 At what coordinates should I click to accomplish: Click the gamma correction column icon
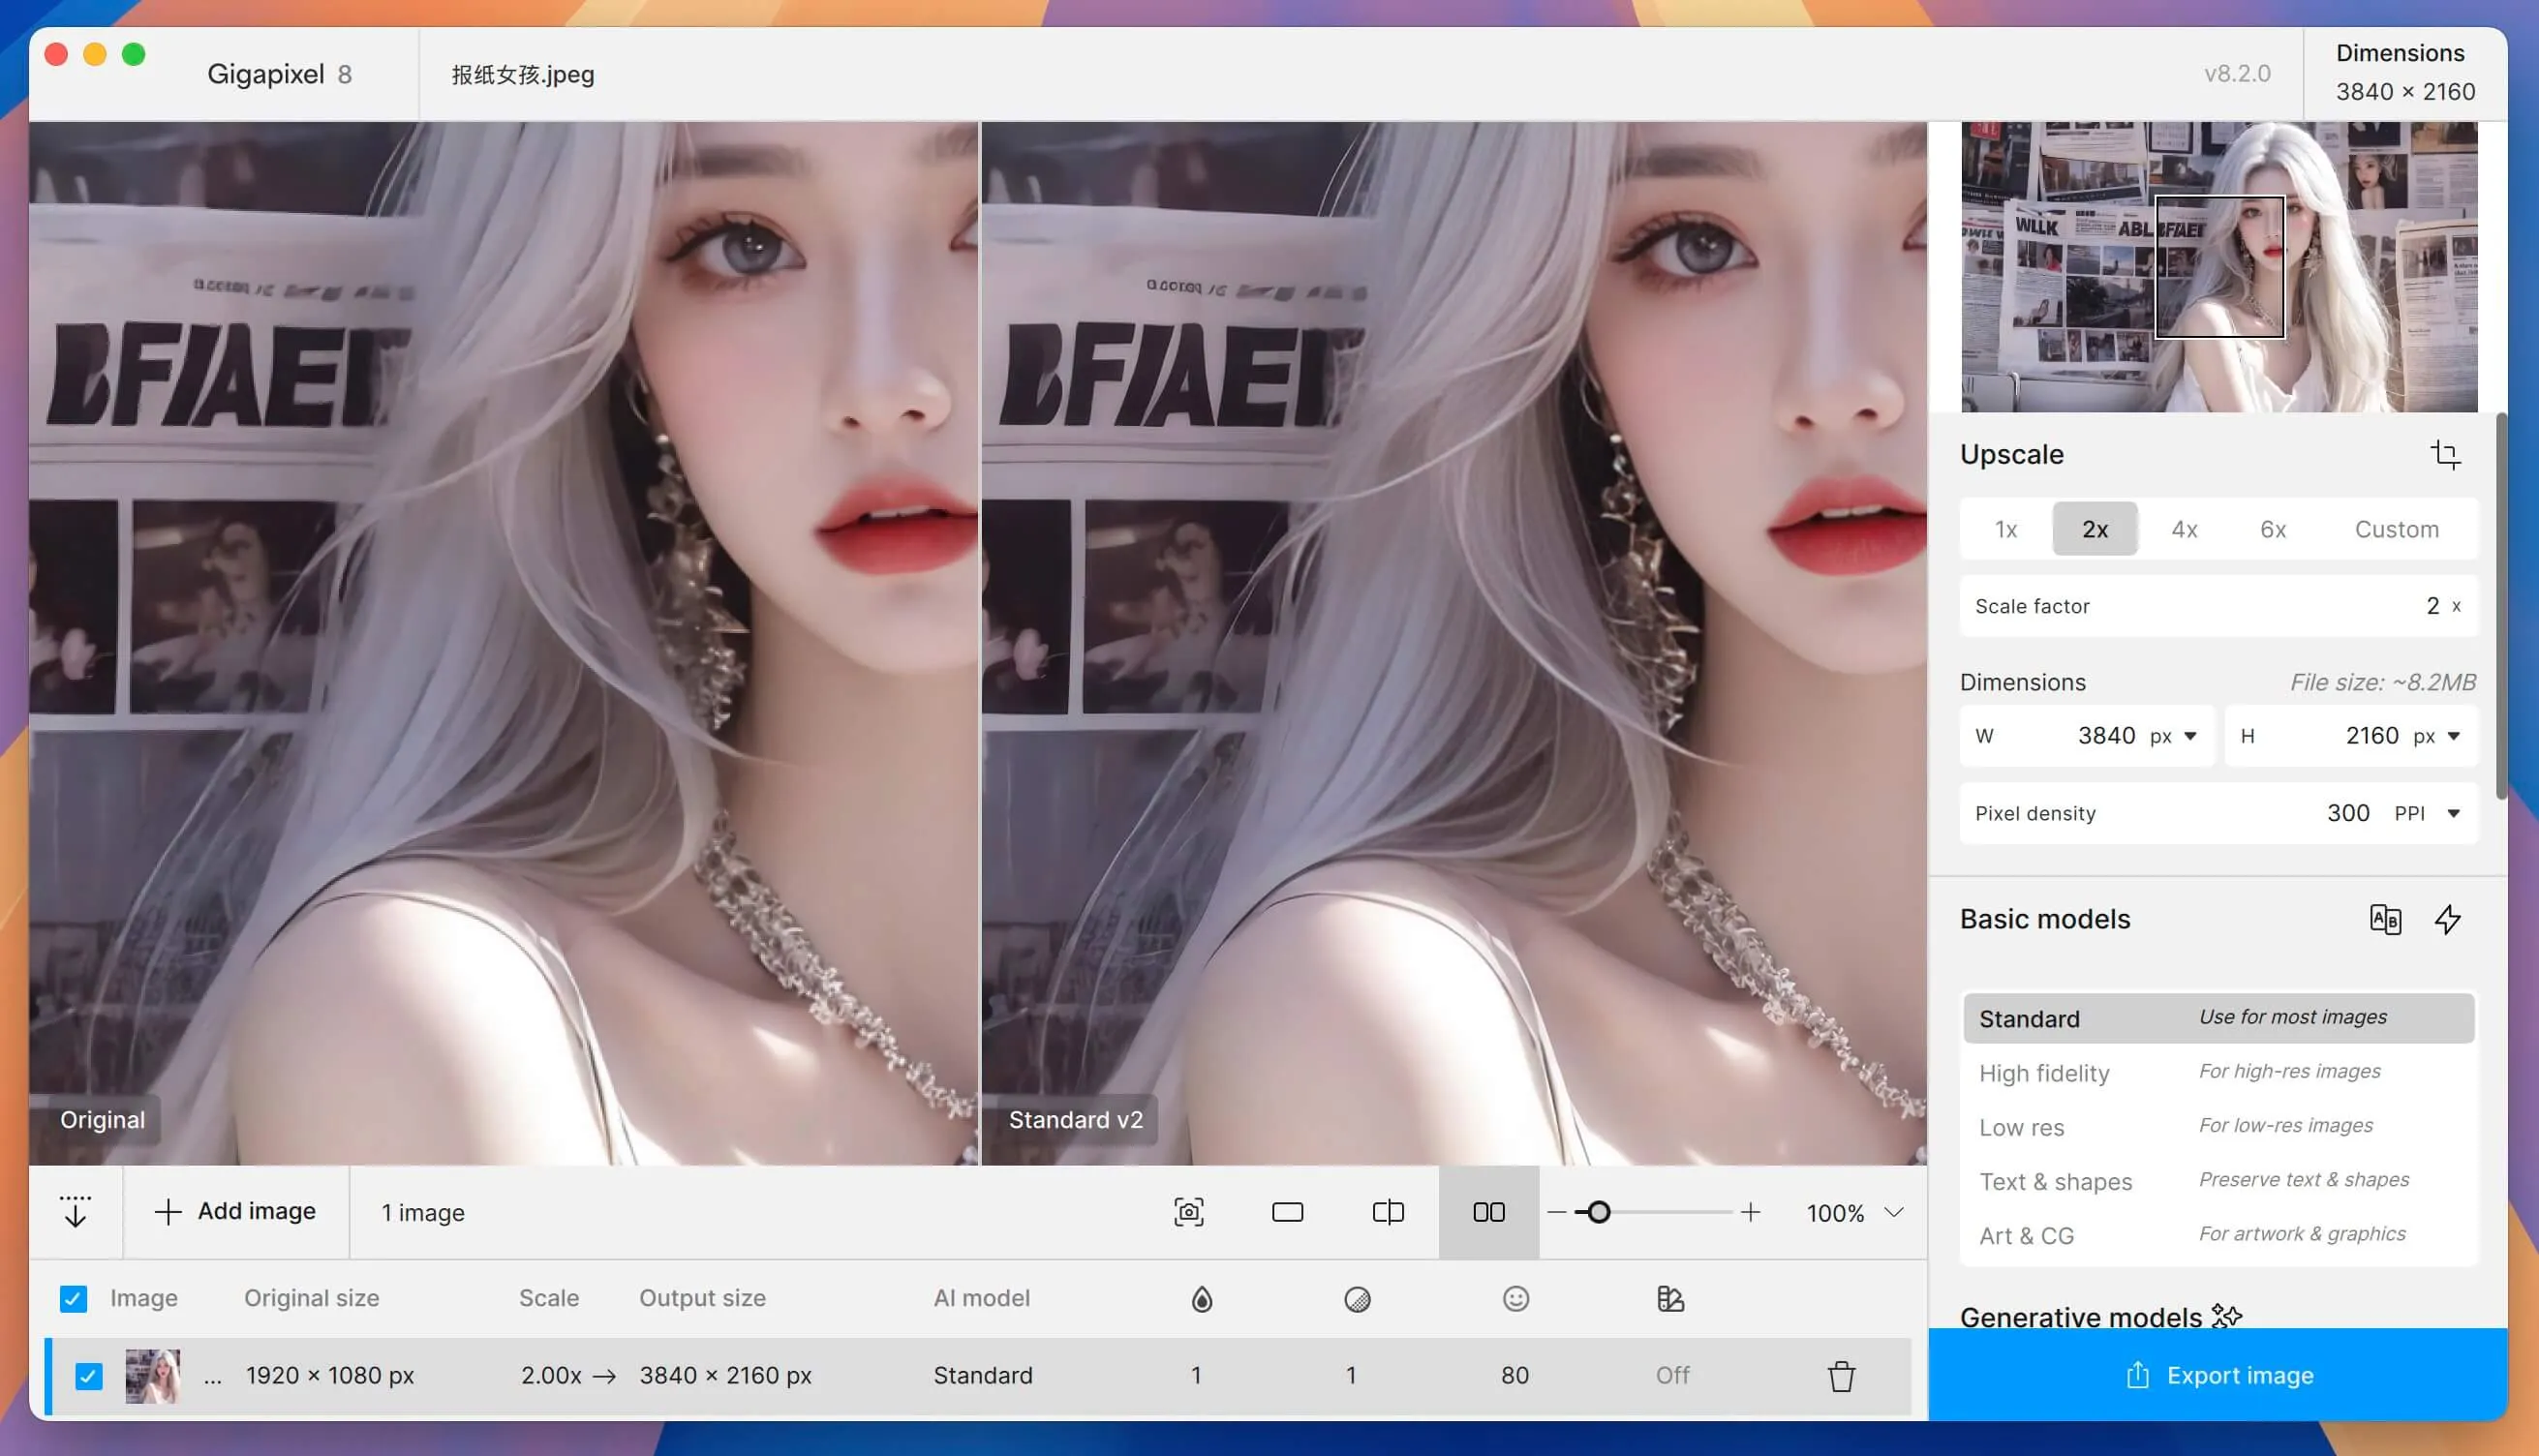point(1670,1298)
